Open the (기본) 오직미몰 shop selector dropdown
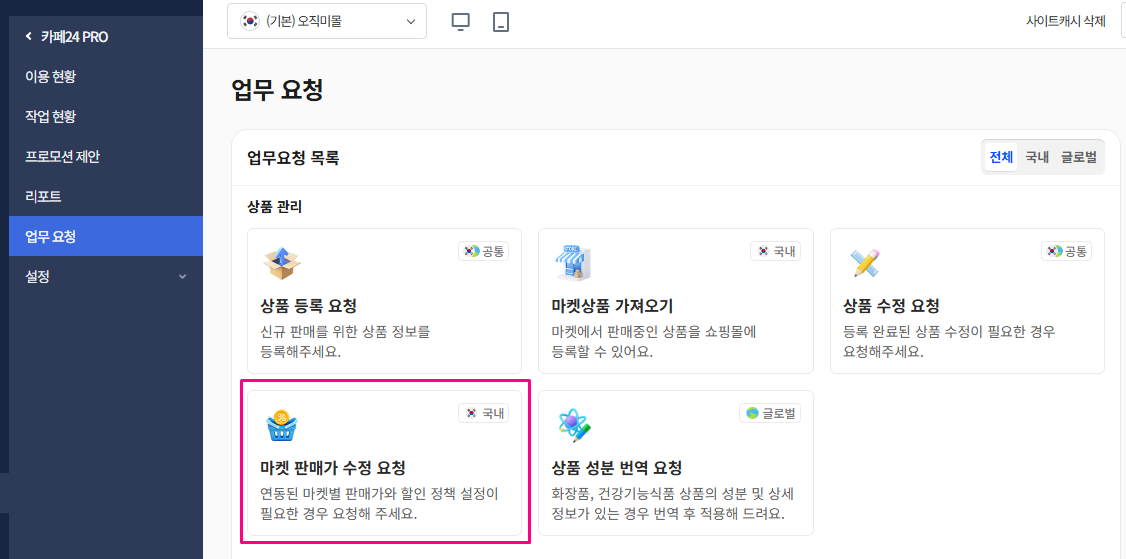 [327, 21]
